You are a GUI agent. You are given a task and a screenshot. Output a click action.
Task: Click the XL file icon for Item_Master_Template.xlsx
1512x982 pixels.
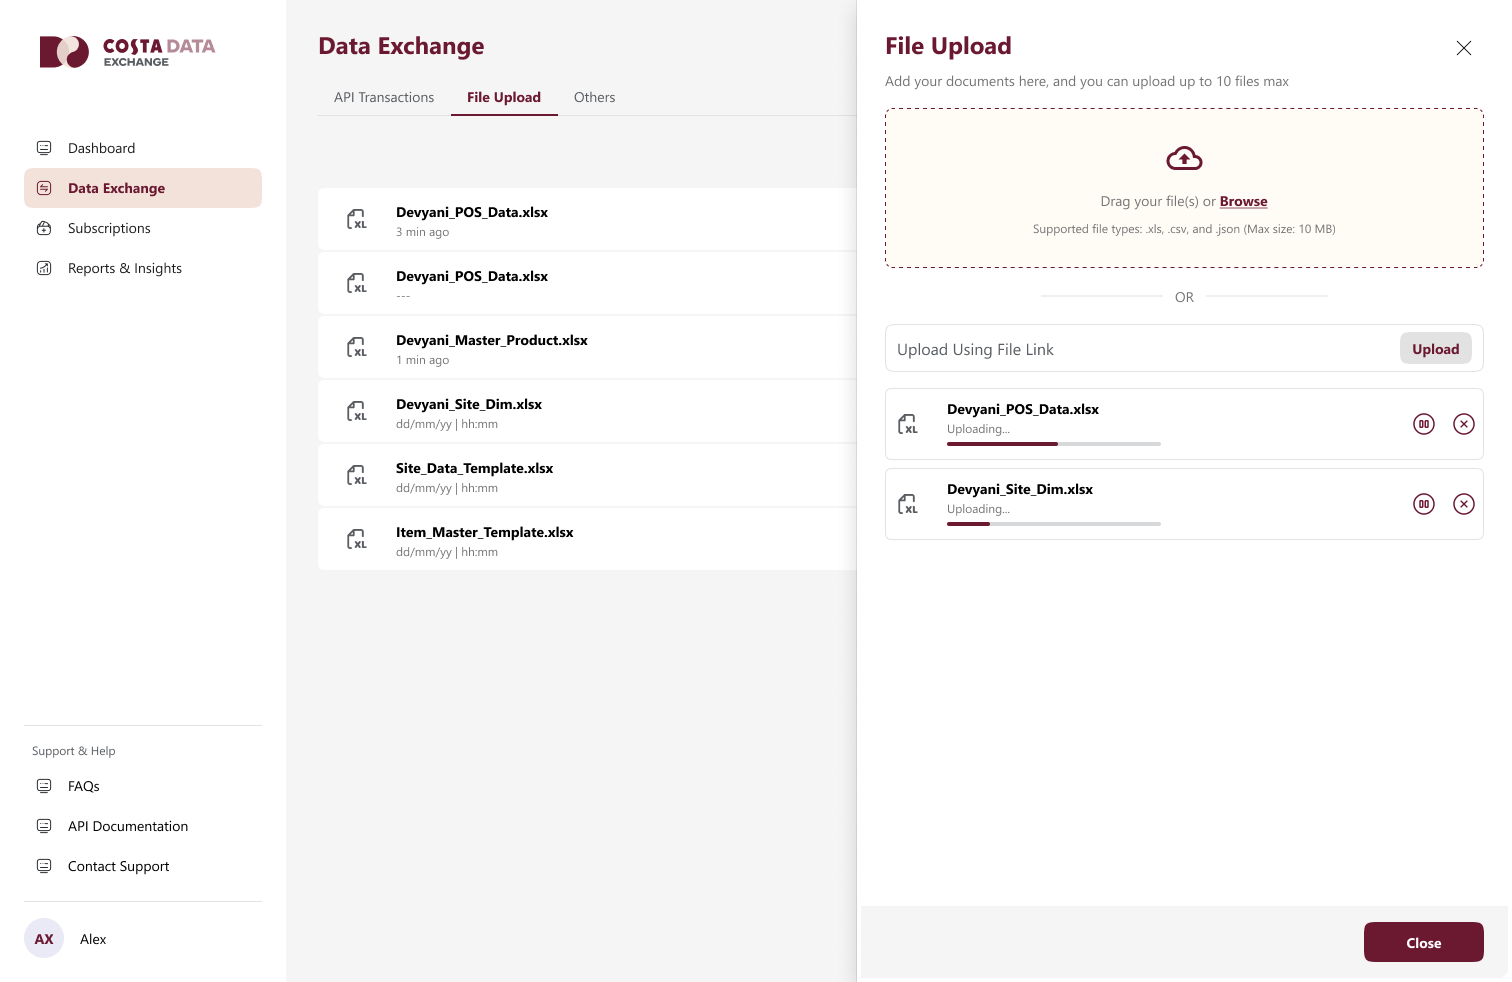(x=357, y=539)
